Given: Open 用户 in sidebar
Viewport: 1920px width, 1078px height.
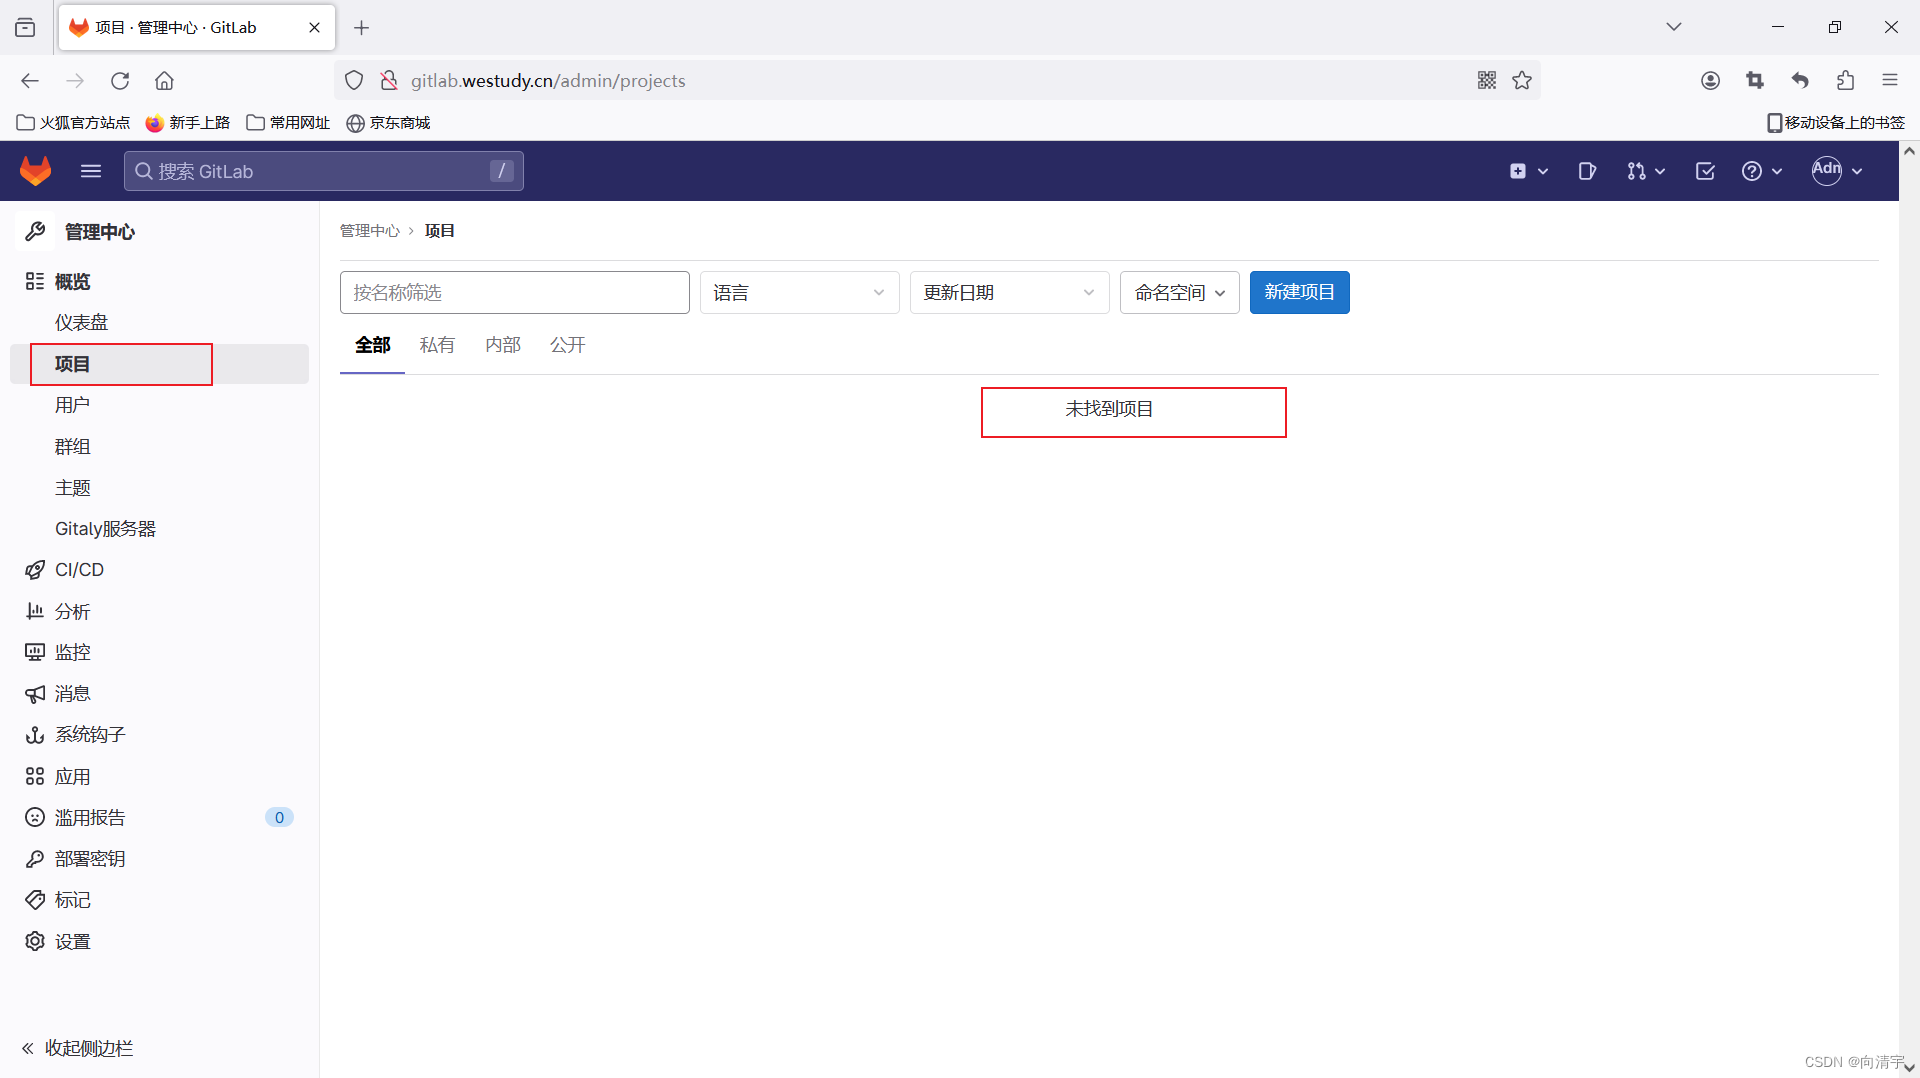Looking at the screenshot, I should coord(159,405).
